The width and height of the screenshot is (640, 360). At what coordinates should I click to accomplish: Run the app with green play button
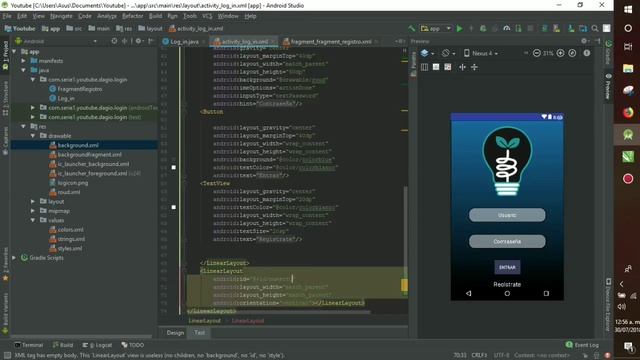pos(460,29)
